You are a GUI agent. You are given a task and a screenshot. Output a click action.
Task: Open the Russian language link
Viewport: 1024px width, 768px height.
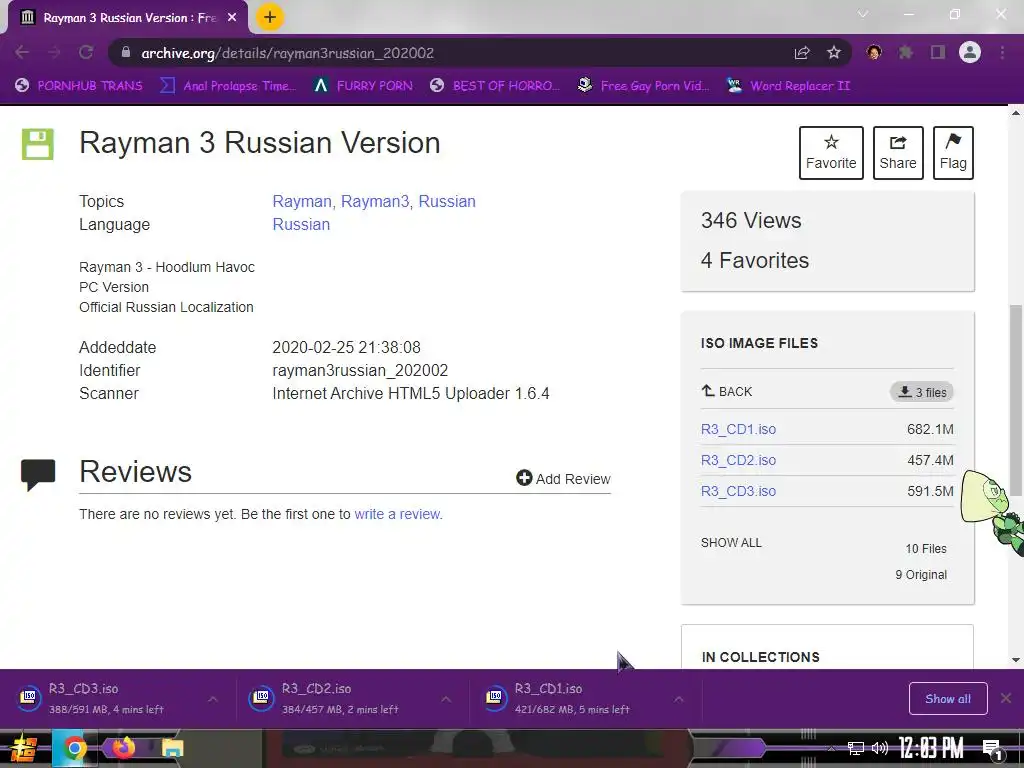coord(301,224)
